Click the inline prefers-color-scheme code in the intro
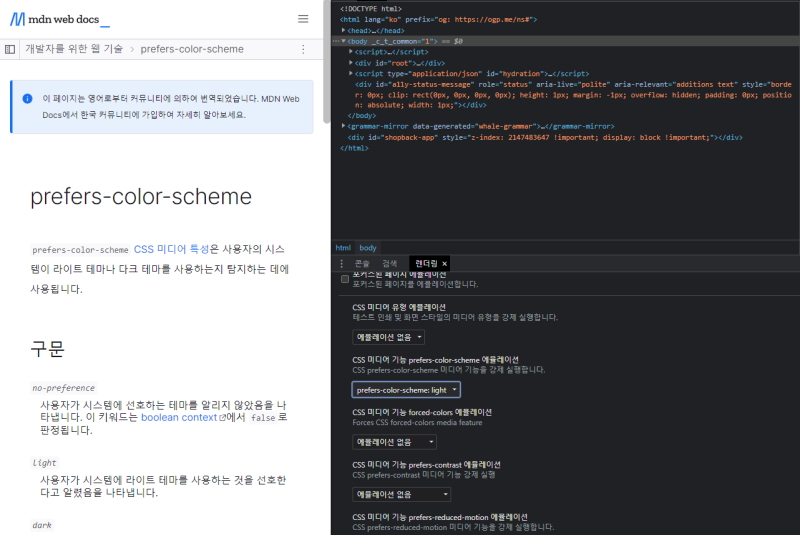The width and height of the screenshot is (800, 535). coord(80,250)
